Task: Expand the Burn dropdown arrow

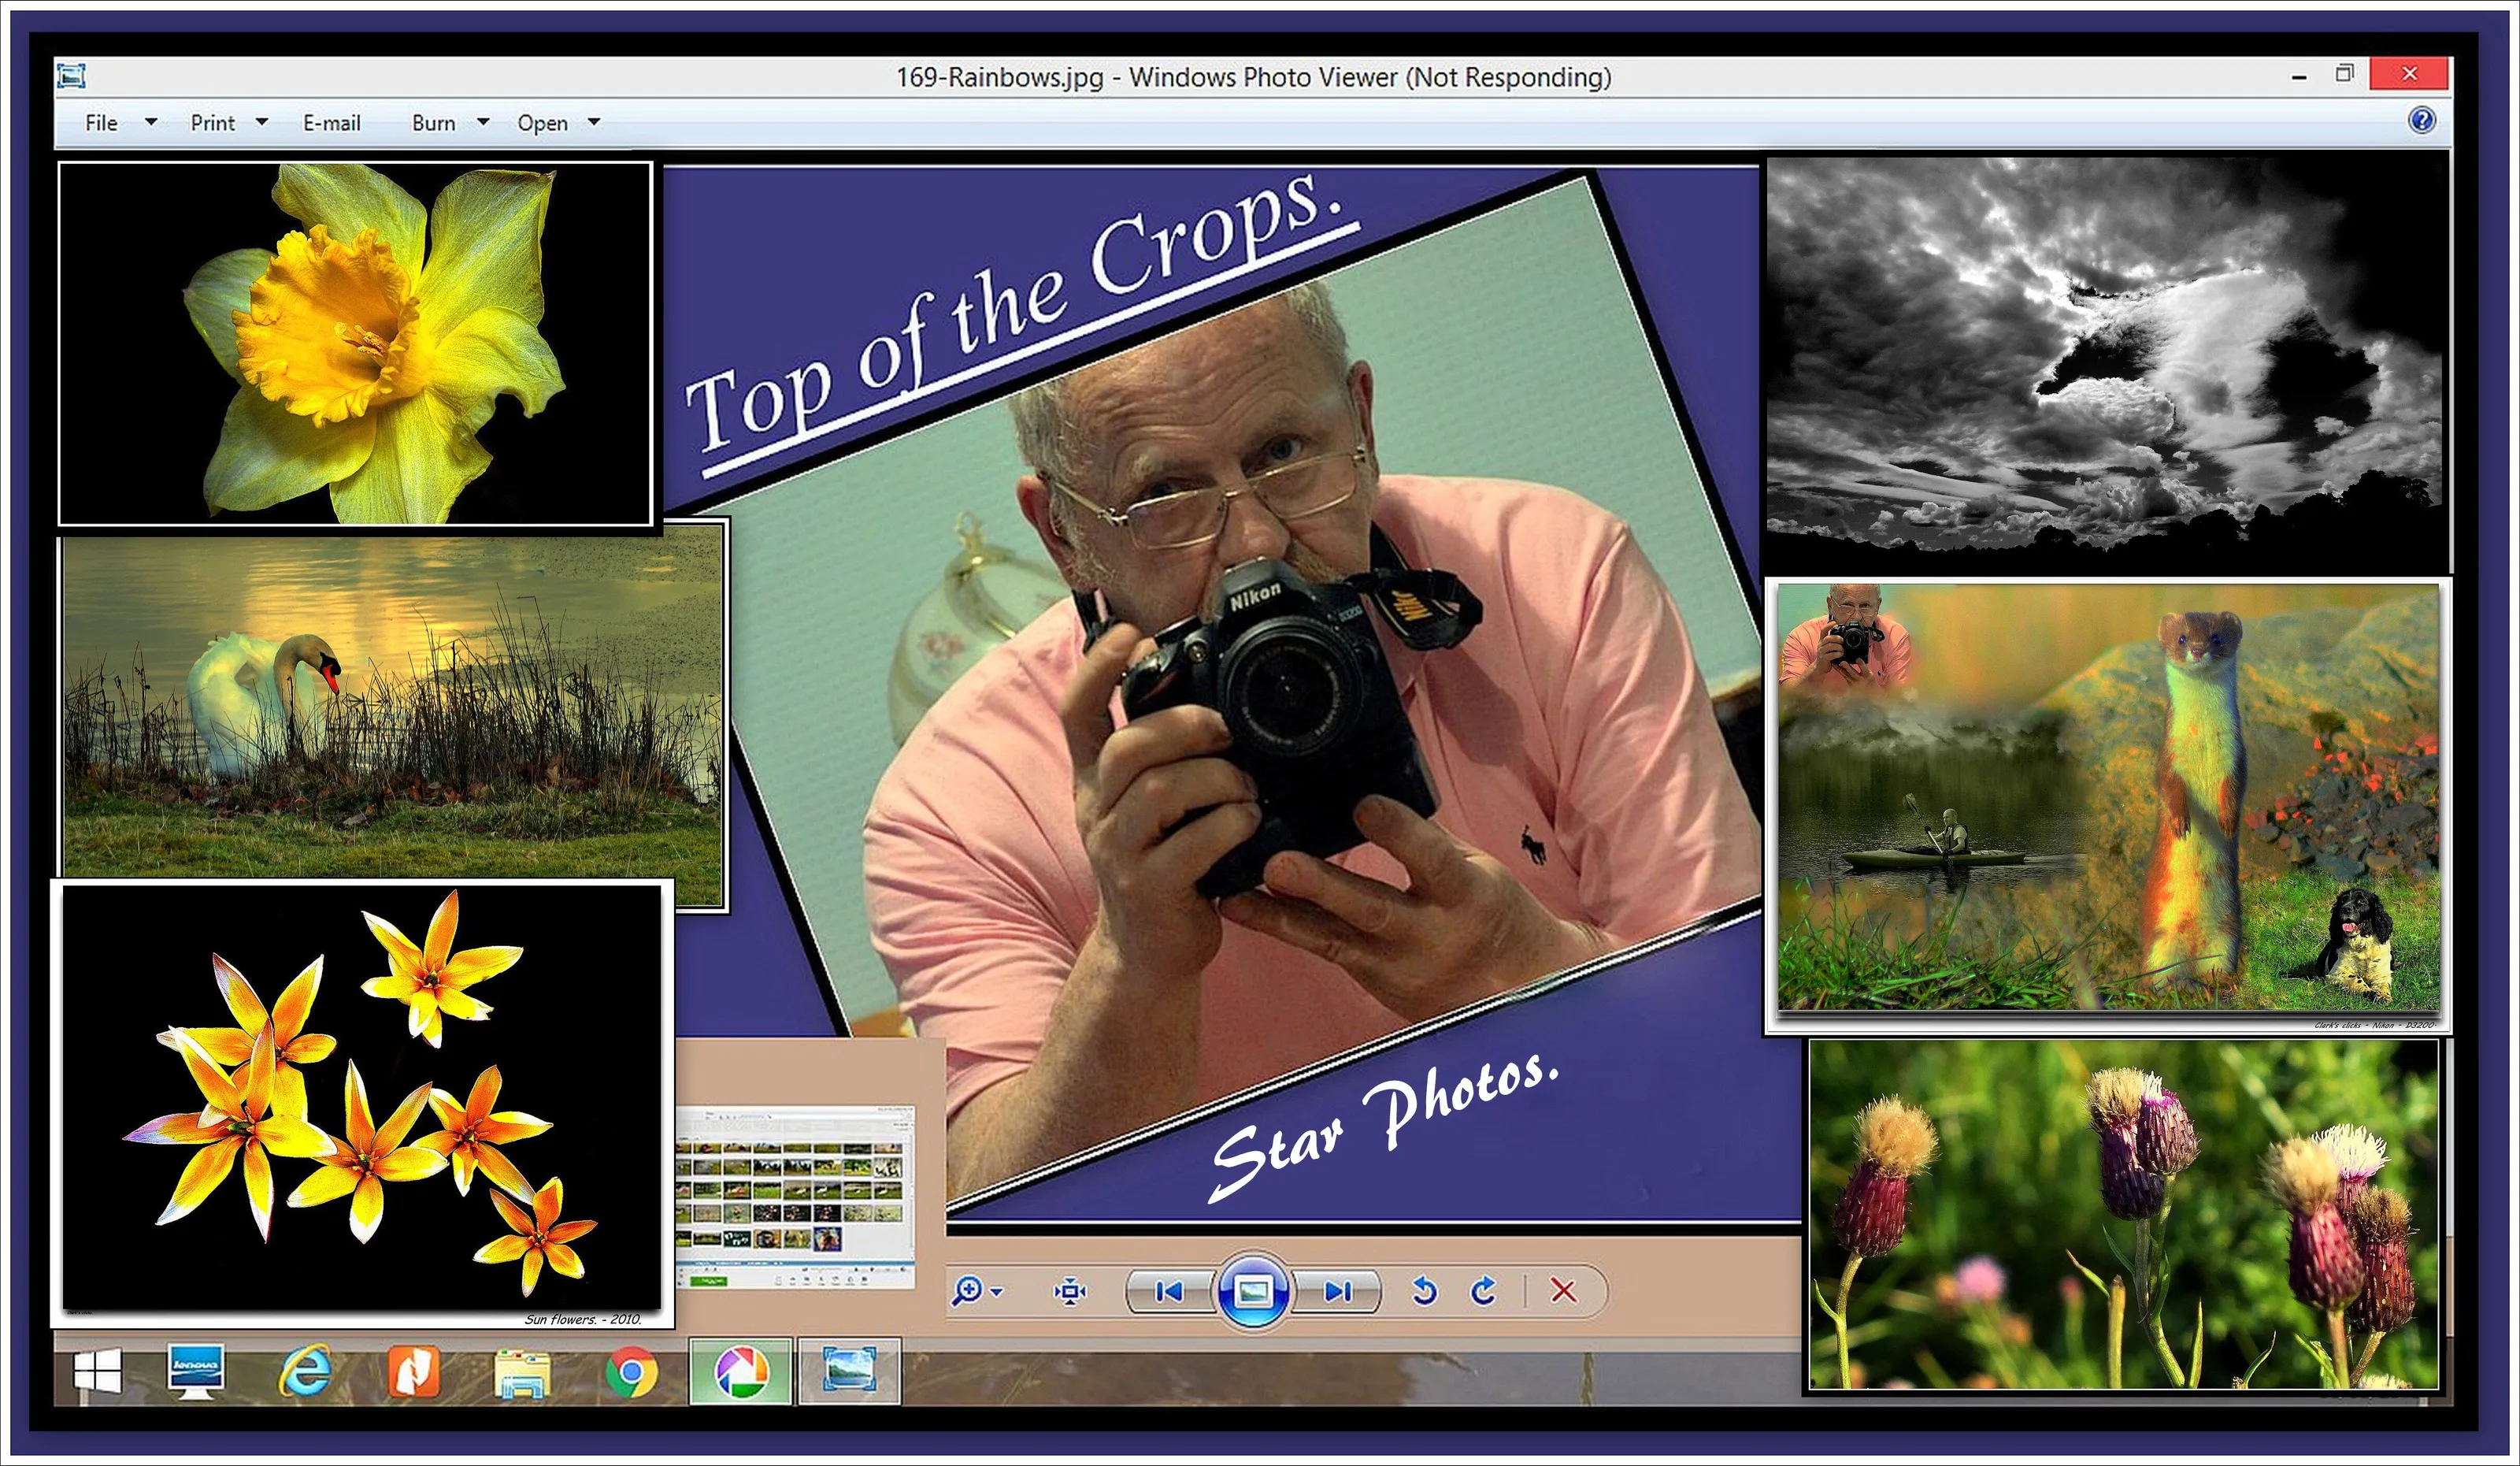Action: click(x=483, y=122)
